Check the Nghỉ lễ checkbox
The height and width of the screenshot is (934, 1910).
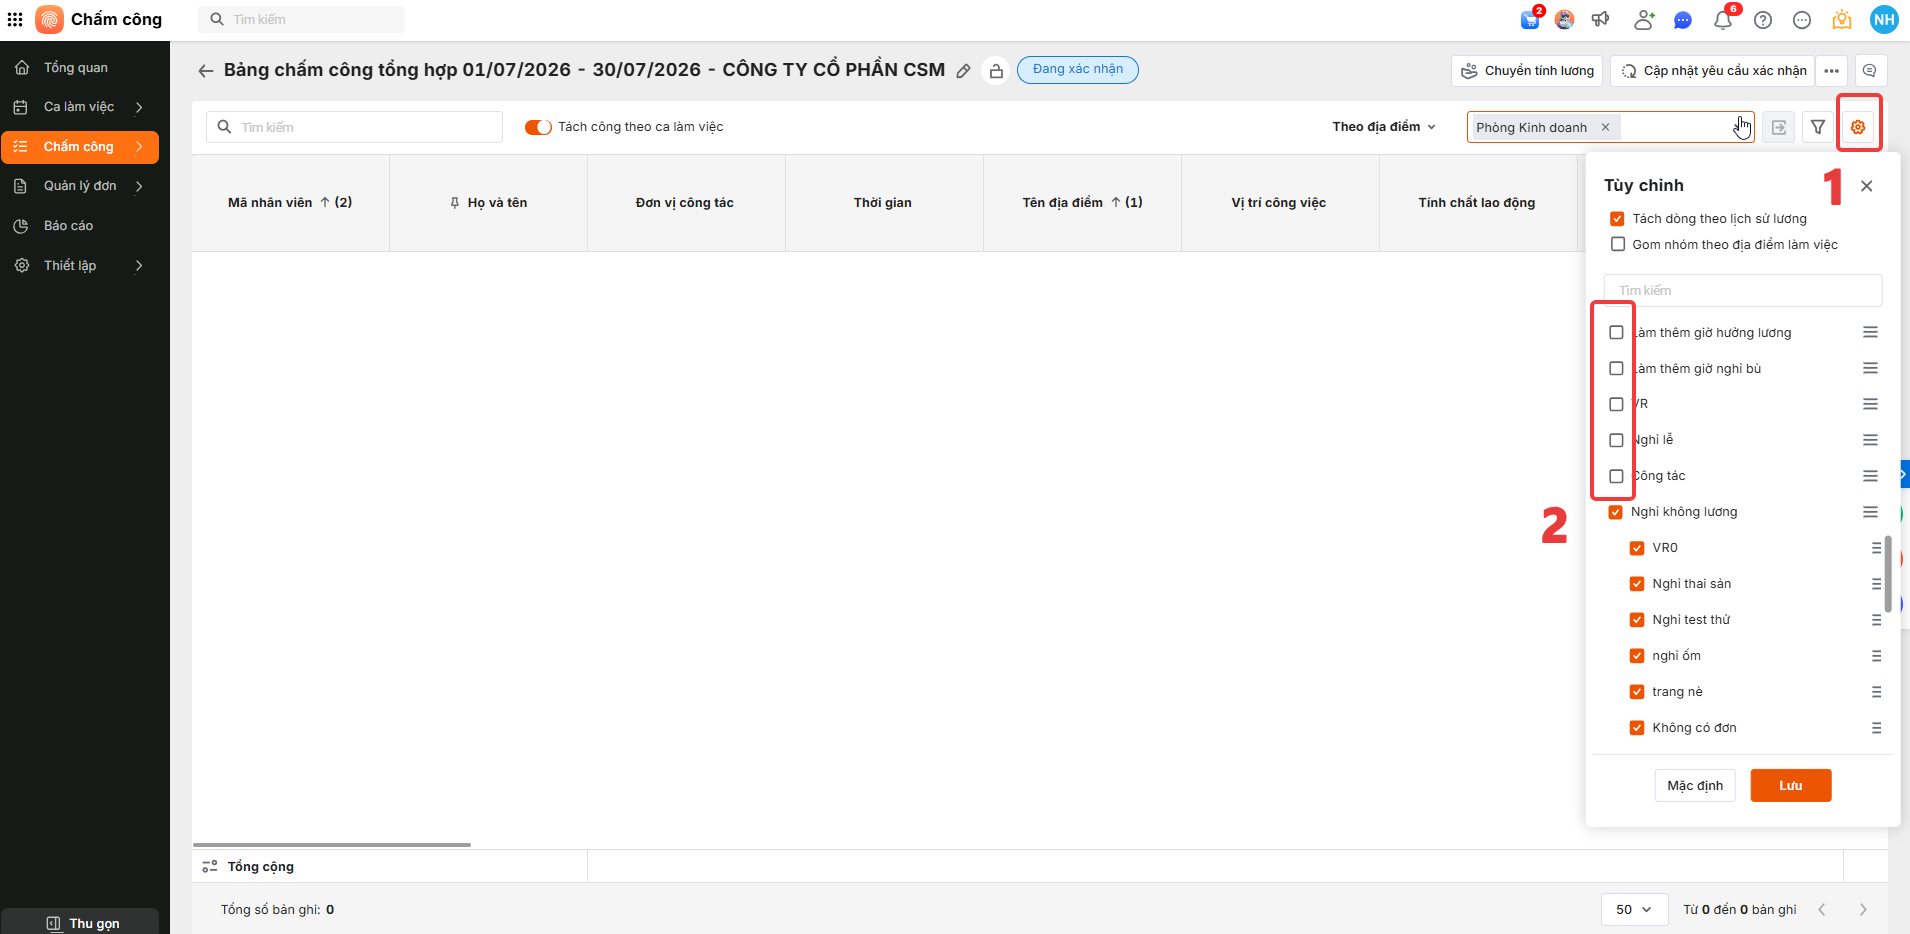1616,441
